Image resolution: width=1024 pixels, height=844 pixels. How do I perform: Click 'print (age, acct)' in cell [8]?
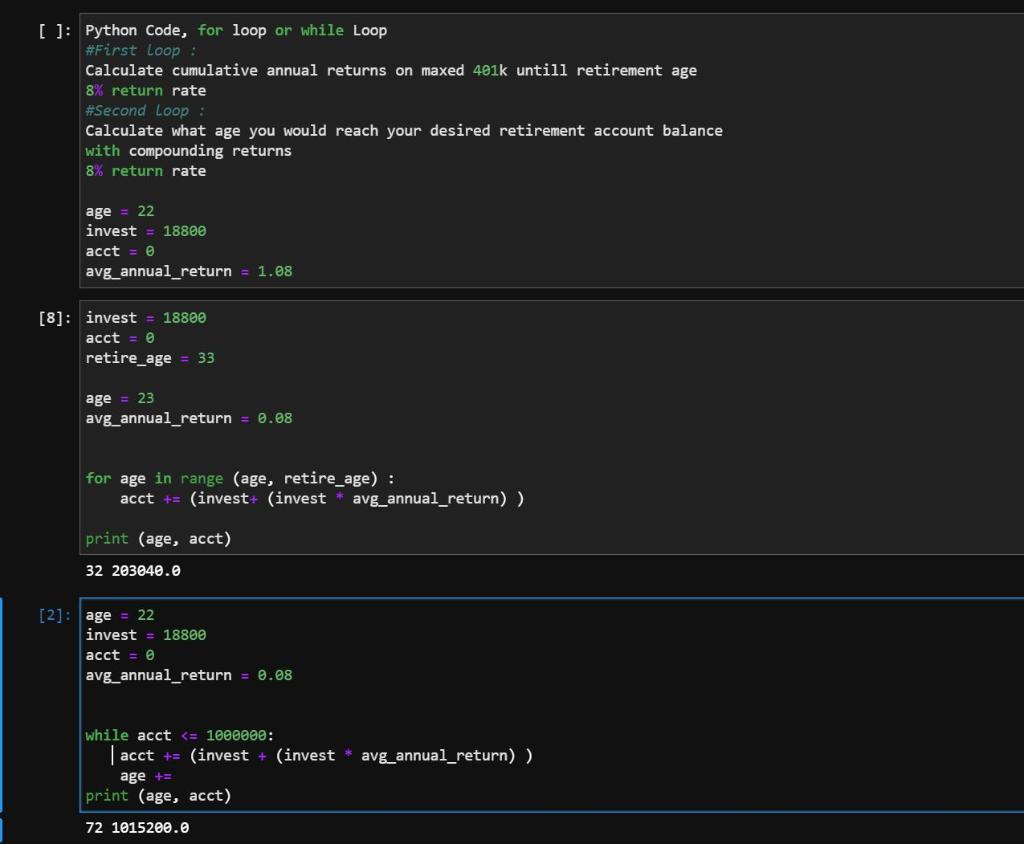click(158, 539)
